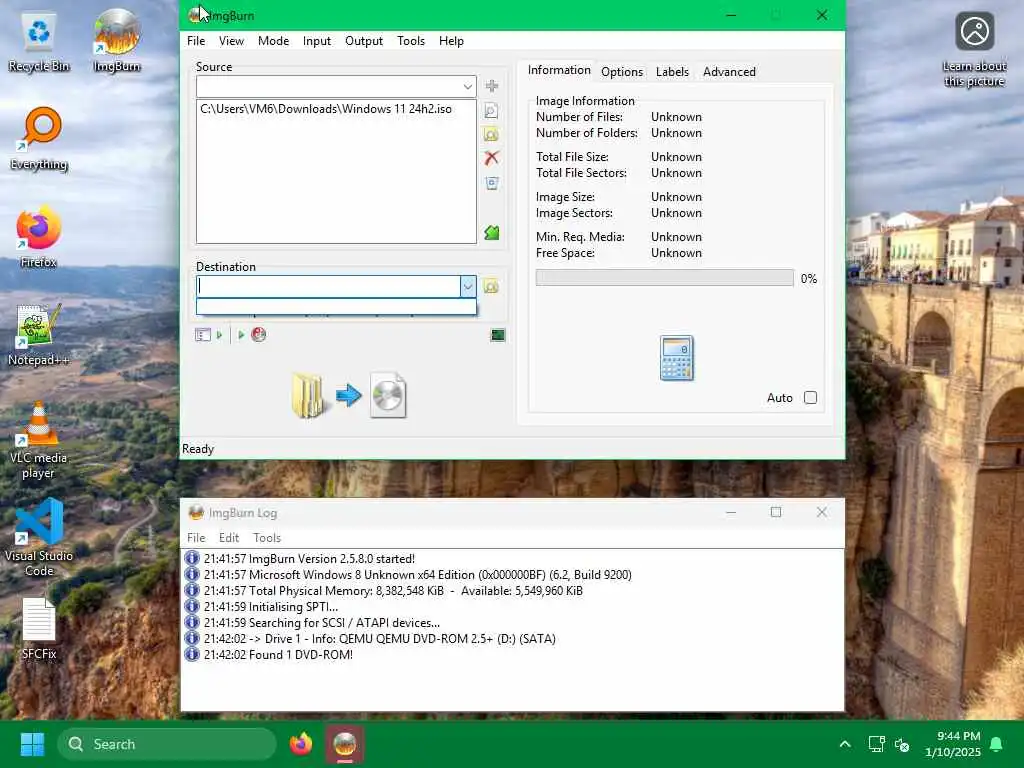Open Edit menu in ImgBurn Log window
1024x768 pixels.
point(229,537)
